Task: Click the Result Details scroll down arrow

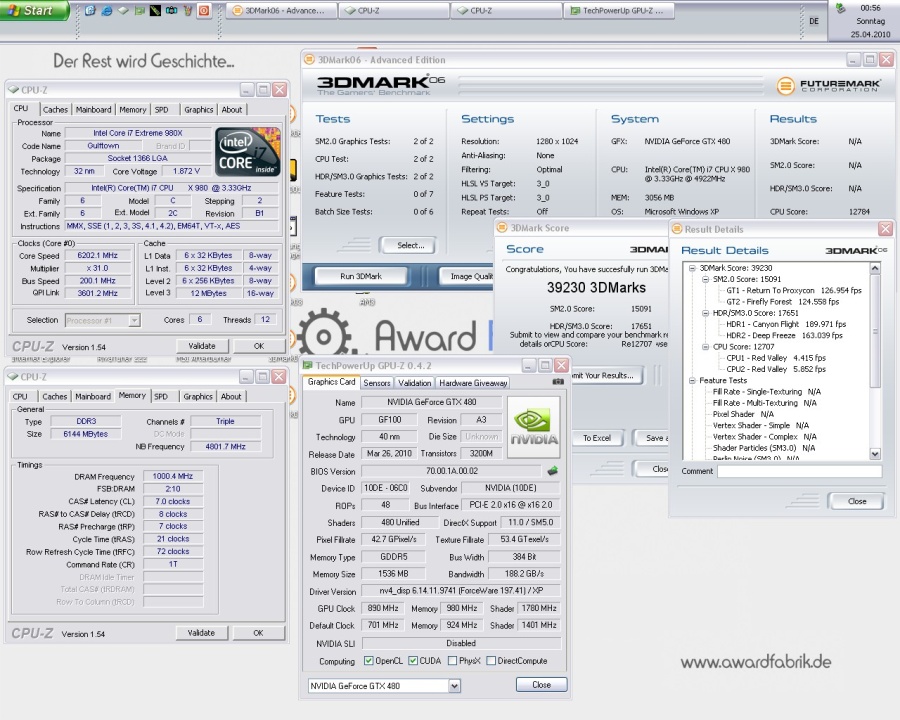Action: (x=875, y=454)
